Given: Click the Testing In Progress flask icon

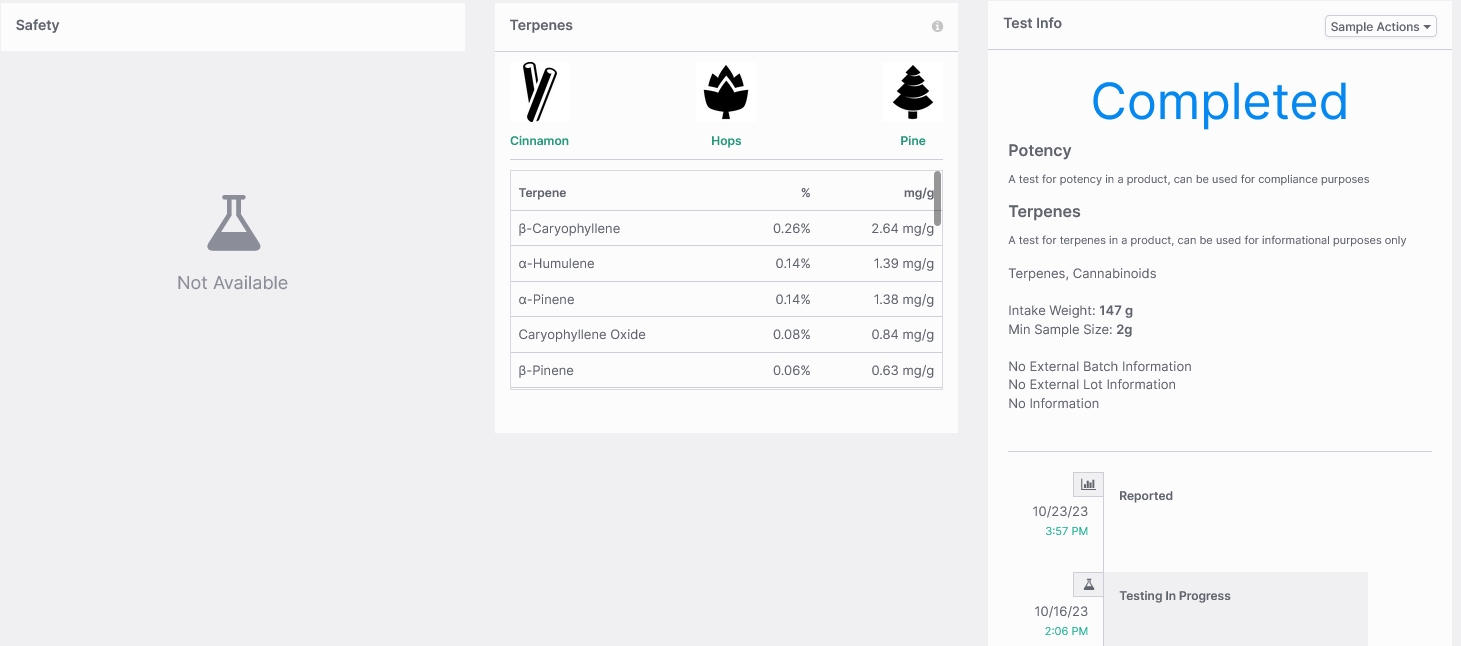Looking at the screenshot, I should point(1088,584).
